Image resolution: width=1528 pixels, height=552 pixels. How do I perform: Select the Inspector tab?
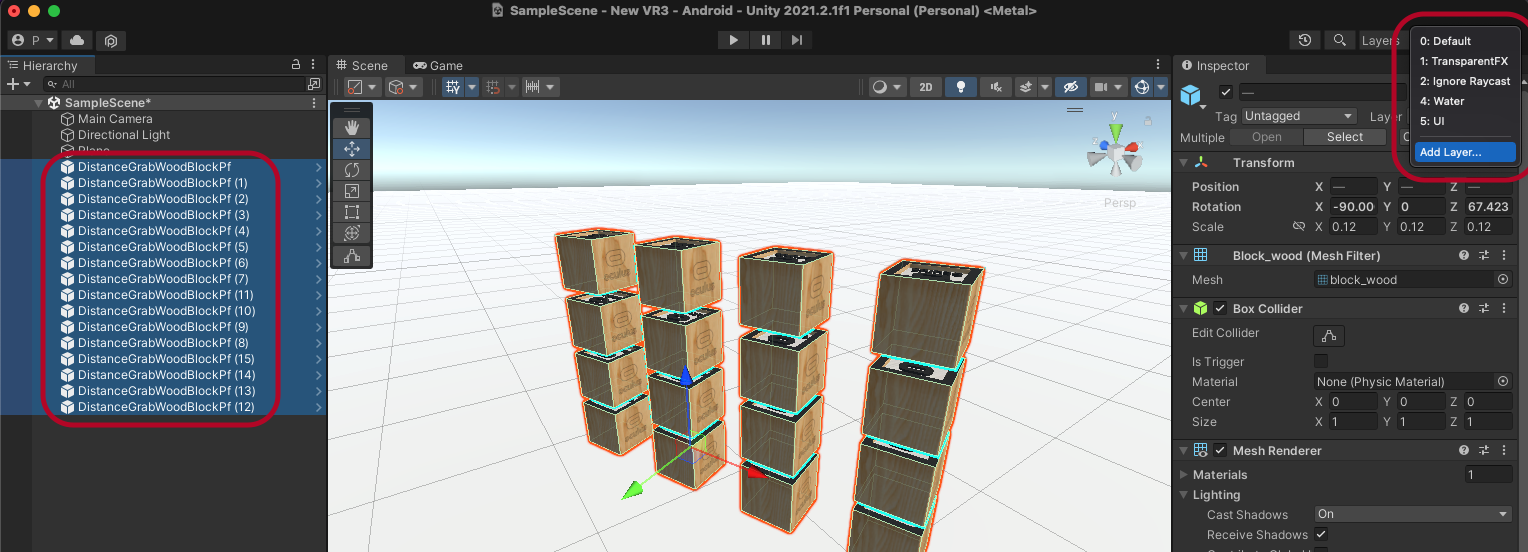pyautogui.click(x=1216, y=65)
